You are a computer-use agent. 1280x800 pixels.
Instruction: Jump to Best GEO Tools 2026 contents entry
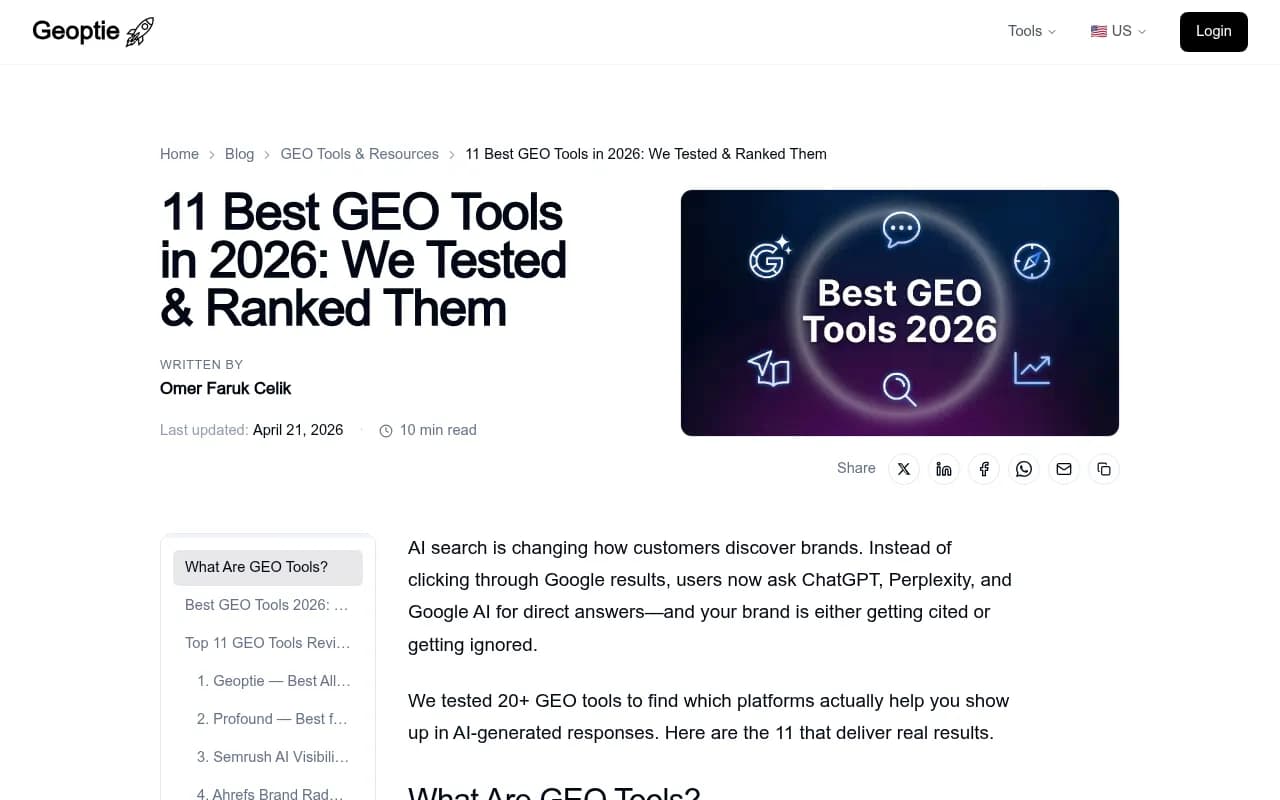(268, 605)
